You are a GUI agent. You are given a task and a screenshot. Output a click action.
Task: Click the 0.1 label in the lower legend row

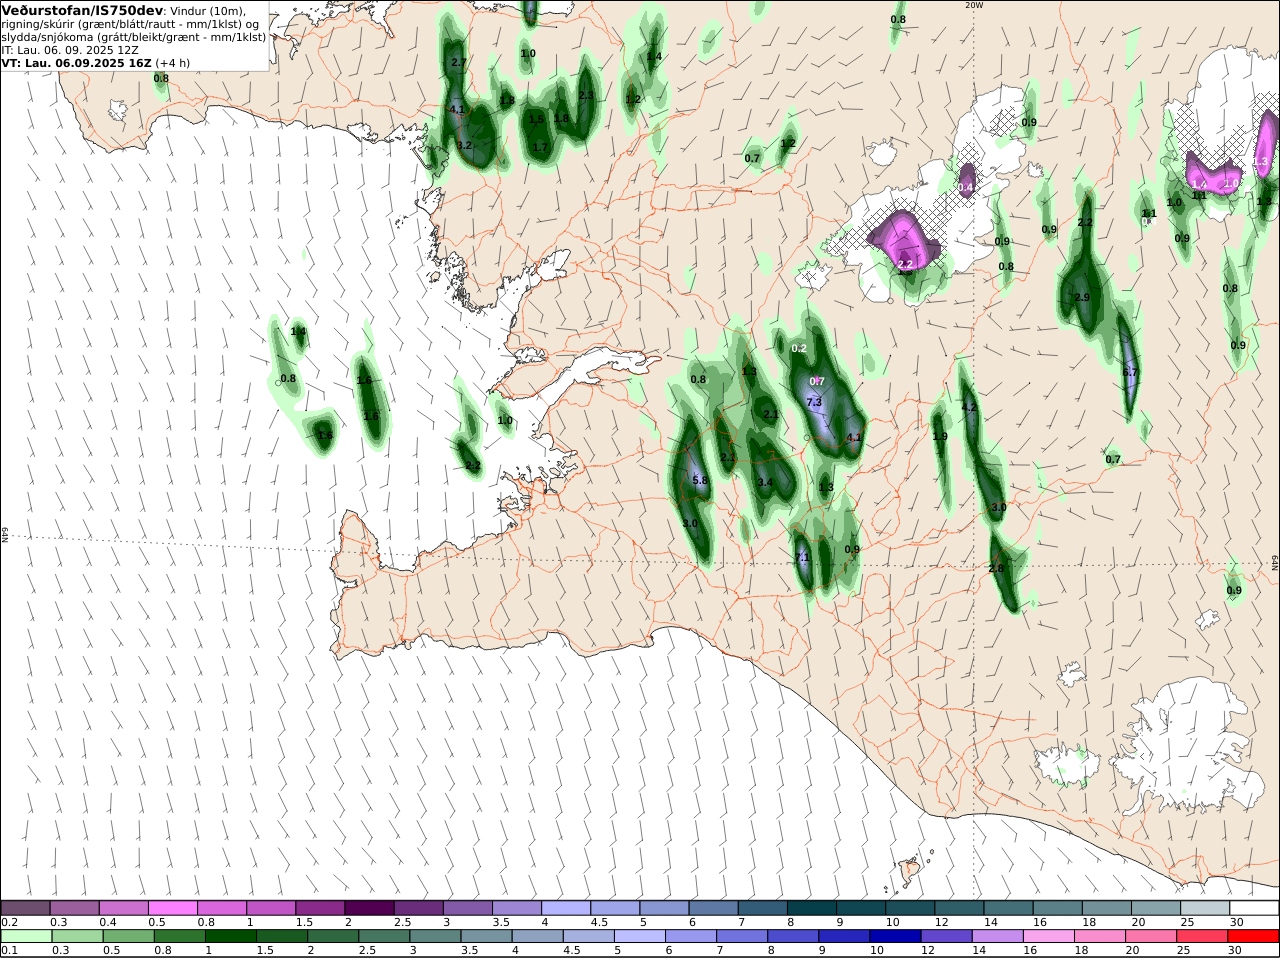pyautogui.click(x=9, y=950)
